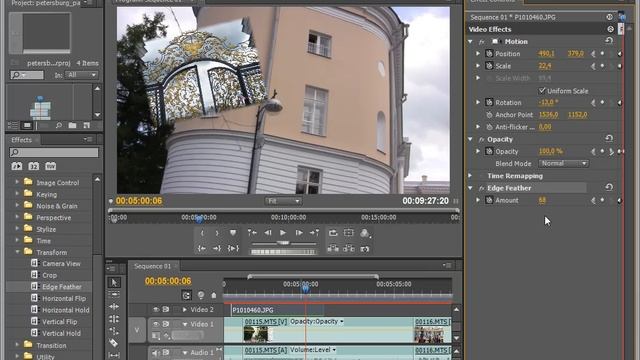Click the Extract button
Viewport: 640px width, 360px height.
pos(349,249)
